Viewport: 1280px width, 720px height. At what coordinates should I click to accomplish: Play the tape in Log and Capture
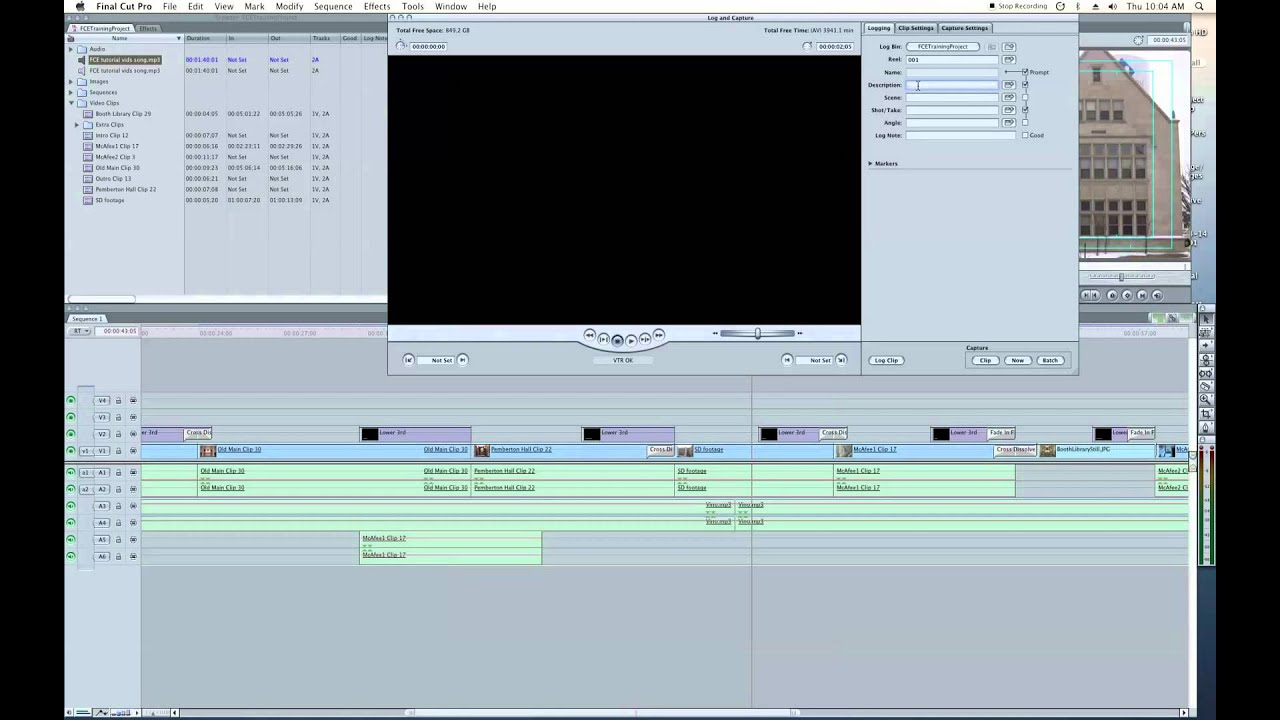pos(631,340)
